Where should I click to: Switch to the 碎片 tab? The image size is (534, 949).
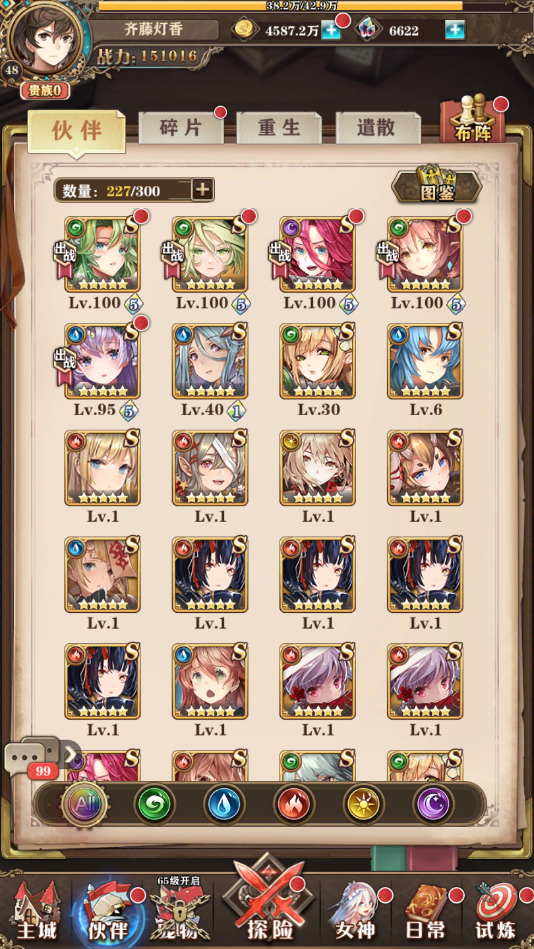point(181,128)
